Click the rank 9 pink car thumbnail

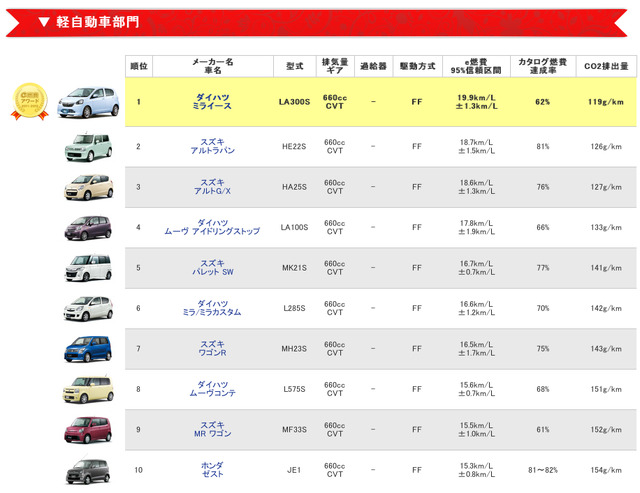(x=88, y=430)
